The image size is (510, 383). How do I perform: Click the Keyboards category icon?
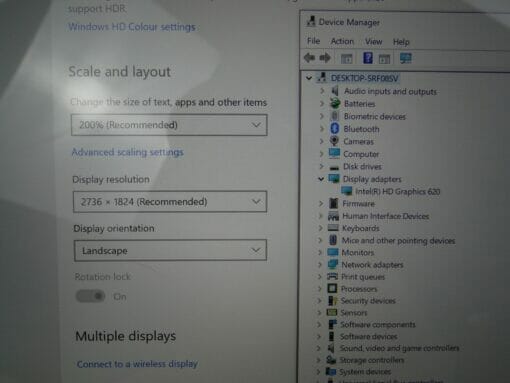coord(333,228)
